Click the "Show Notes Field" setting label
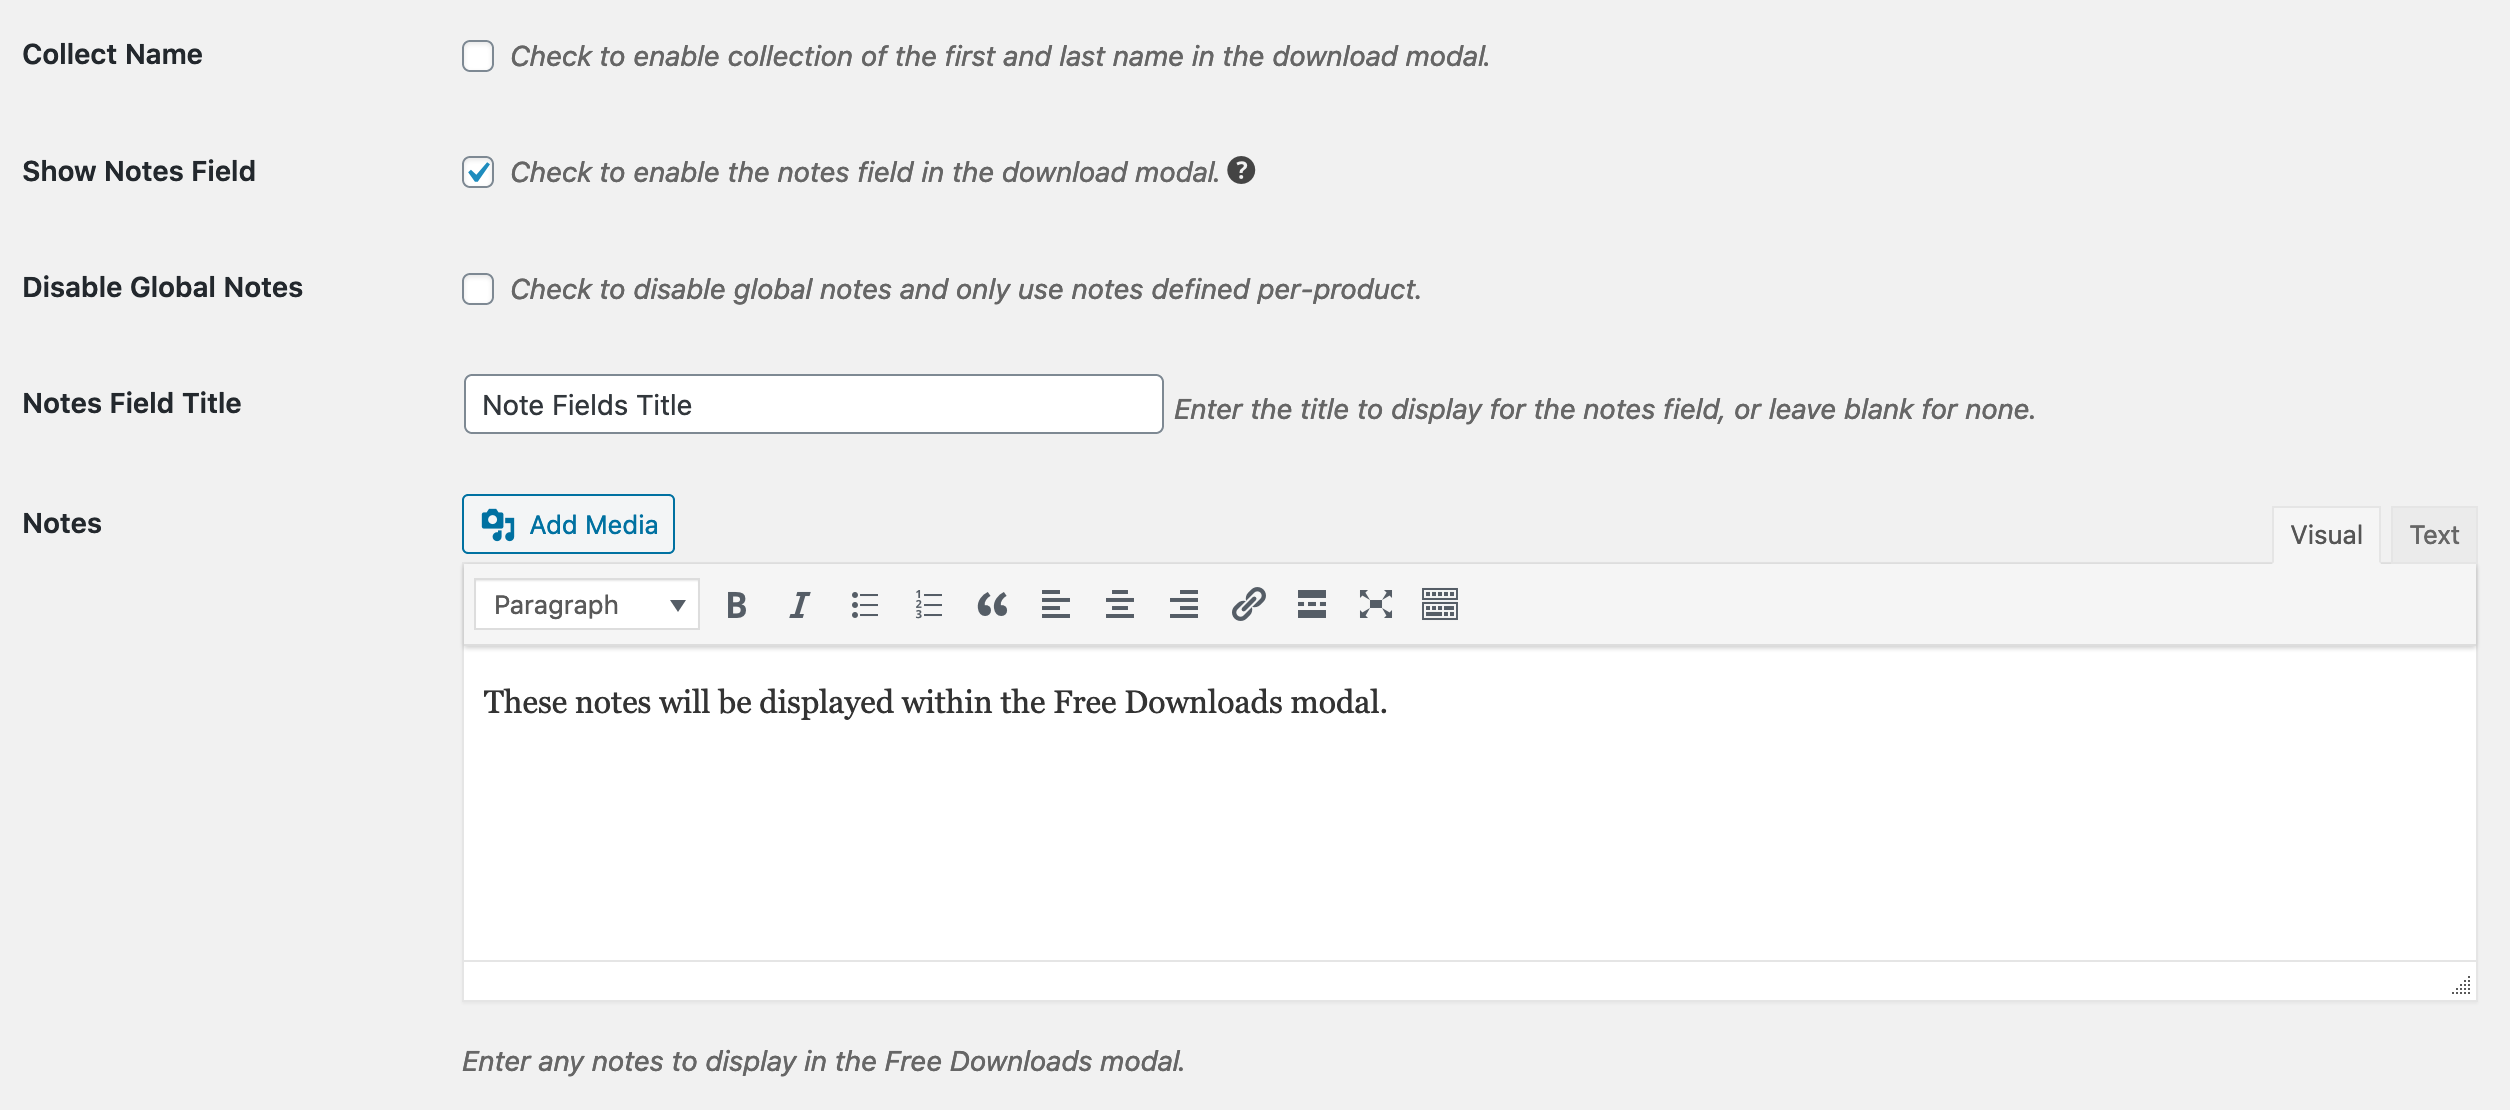The width and height of the screenshot is (2510, 1110). click(x=139, y=171)
